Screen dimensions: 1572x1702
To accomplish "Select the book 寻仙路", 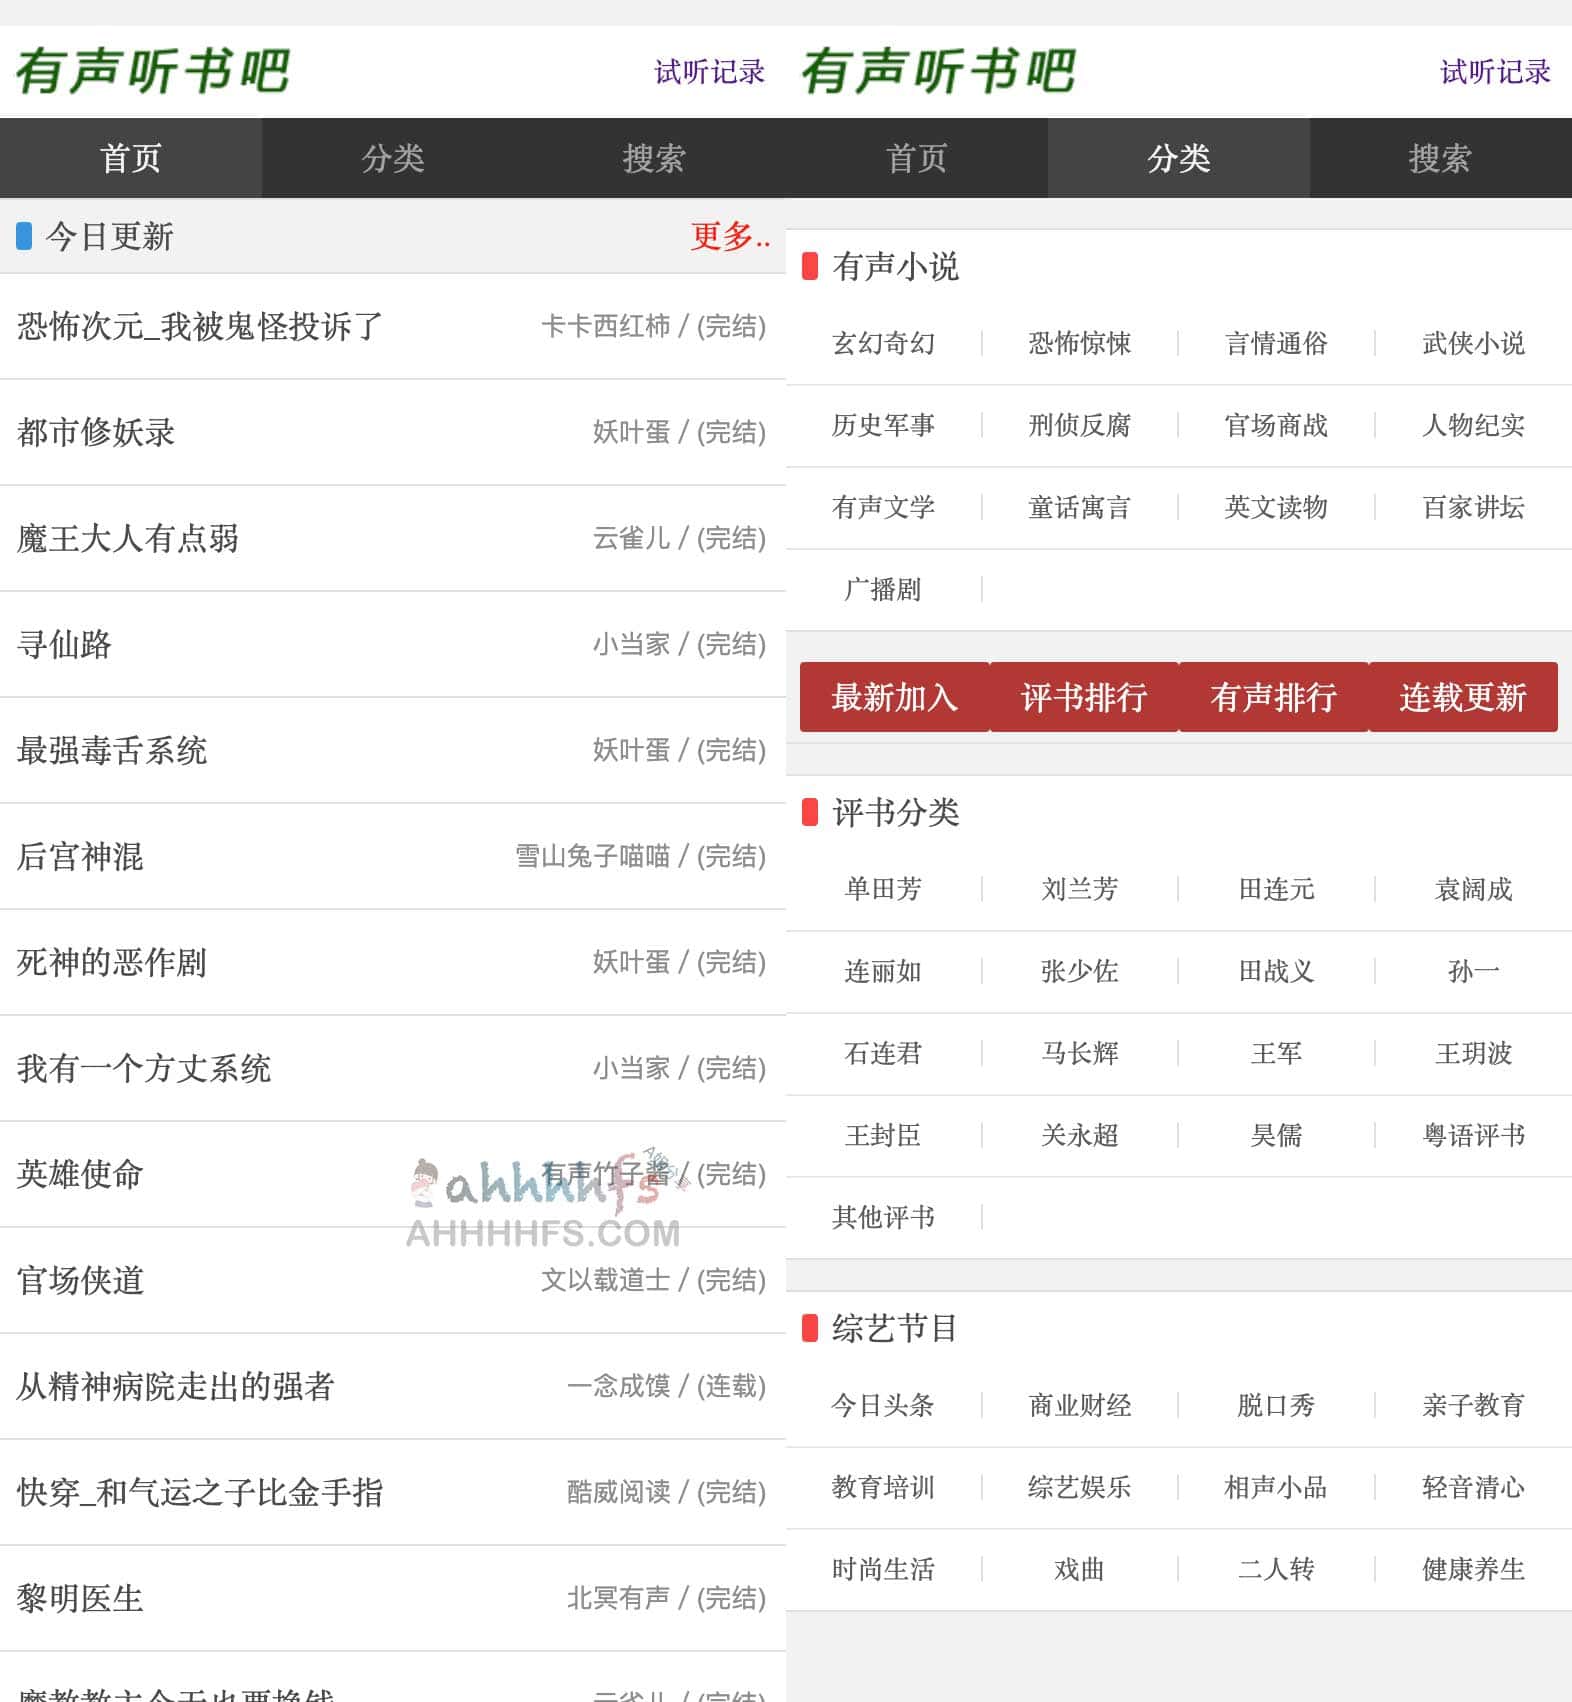I will [x=65, y=644].
